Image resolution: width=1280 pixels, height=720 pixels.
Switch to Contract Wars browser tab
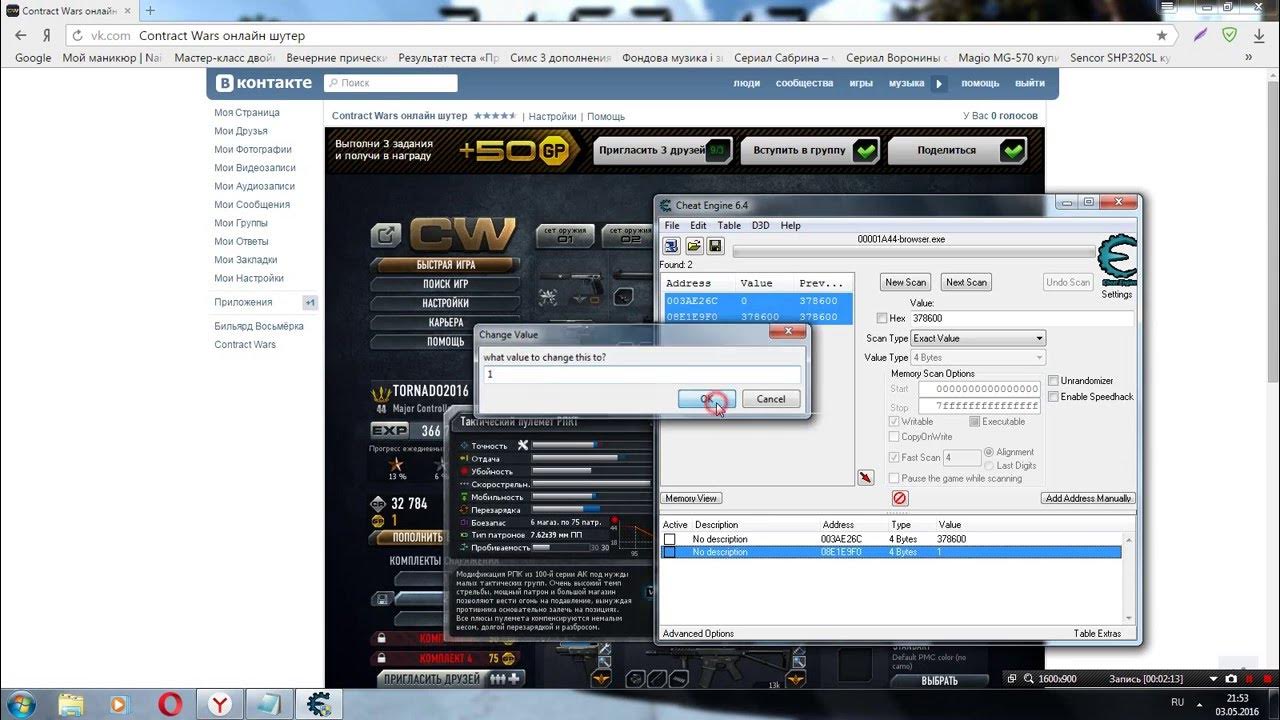tap(68, 11)
